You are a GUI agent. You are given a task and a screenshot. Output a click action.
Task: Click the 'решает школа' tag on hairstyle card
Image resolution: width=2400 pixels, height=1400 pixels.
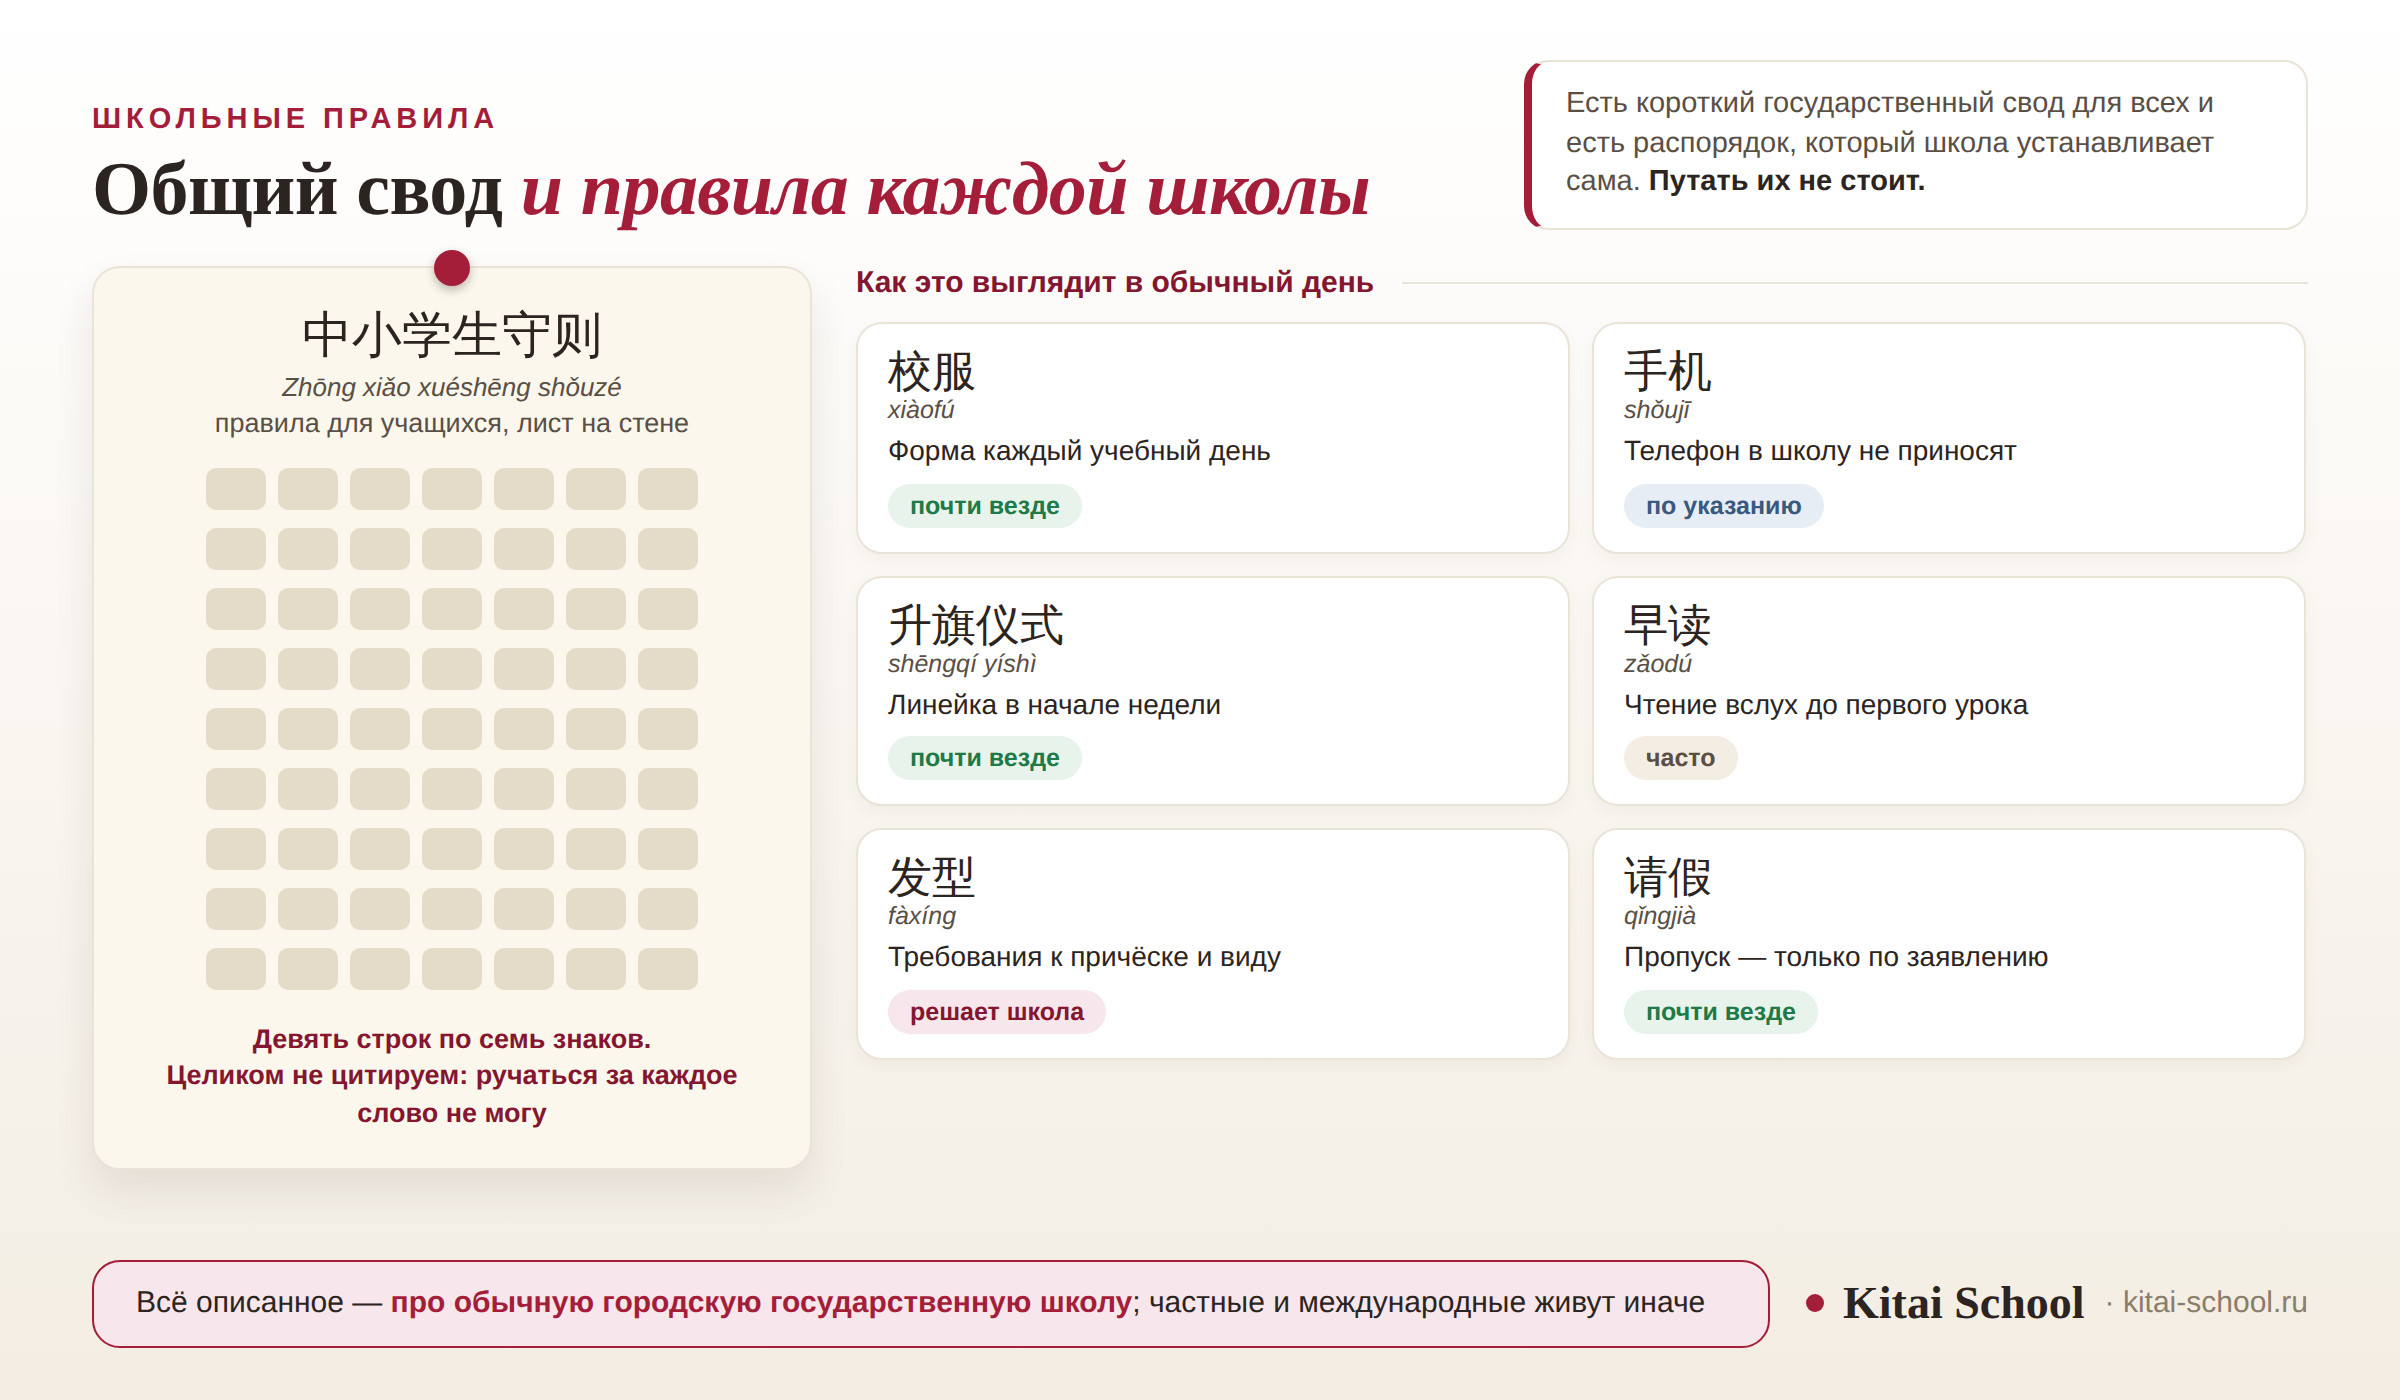(997, 1012)
